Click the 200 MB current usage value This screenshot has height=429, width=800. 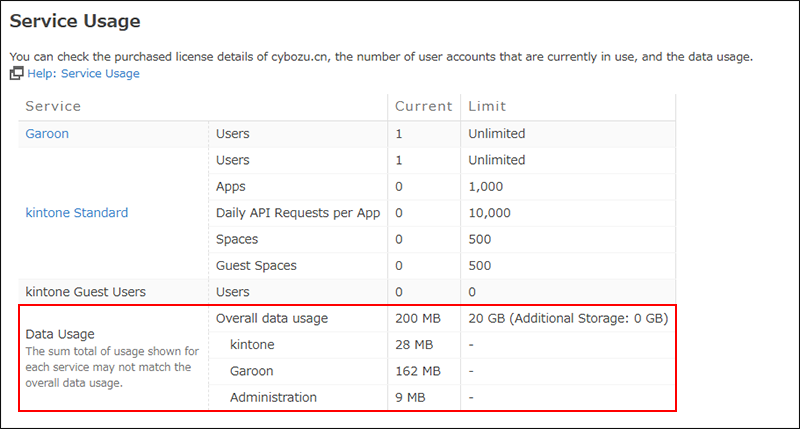click(x=418, y=319)
